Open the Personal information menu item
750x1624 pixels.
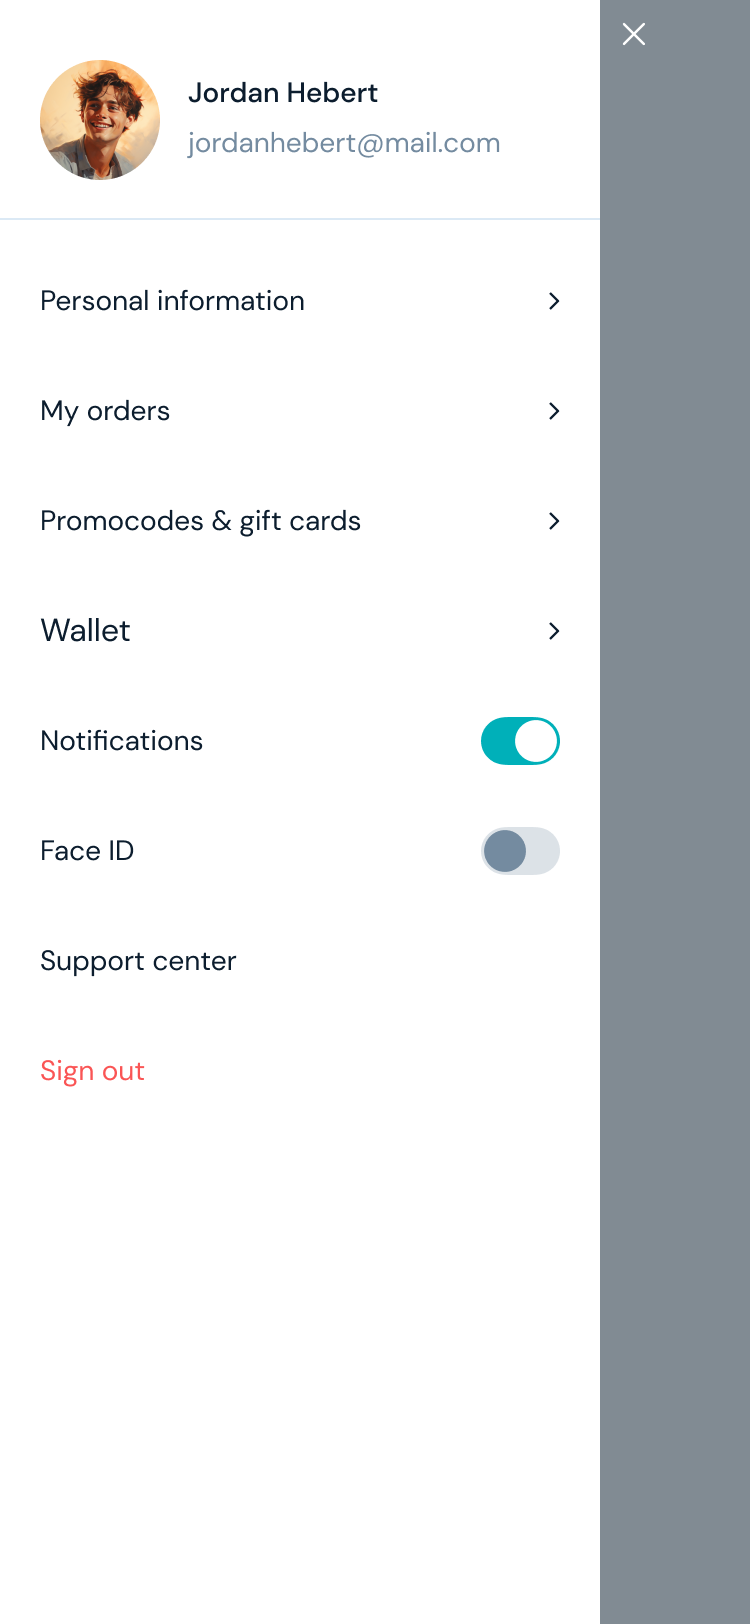point(172,301)
